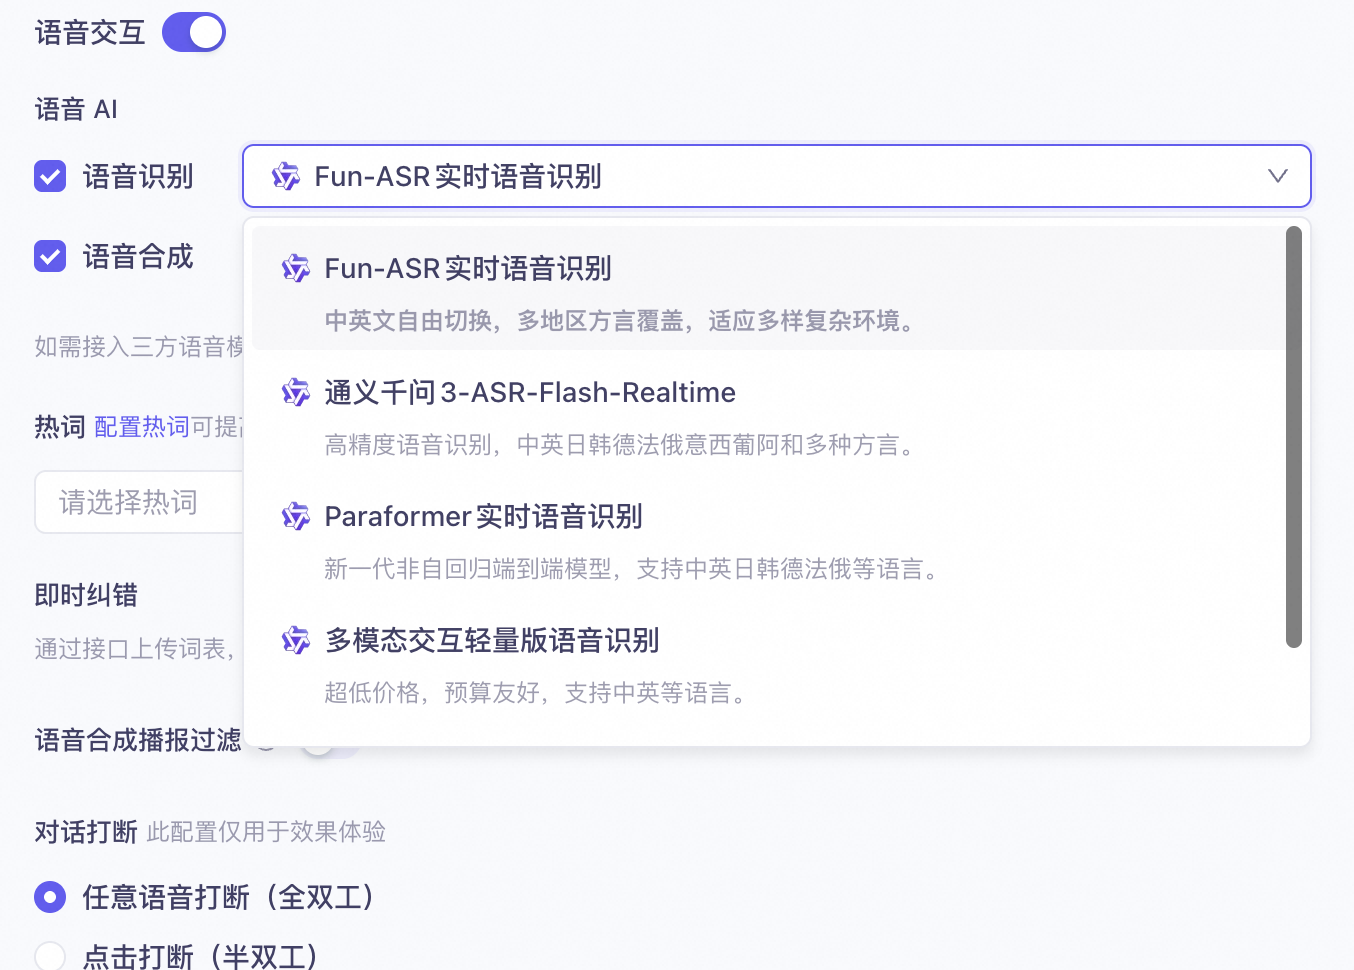Click the icon beside Fun-ASR 实时语音识别 in the dropdown list
The height and width of the screenshot is (970, 1354).
point(296,268)
